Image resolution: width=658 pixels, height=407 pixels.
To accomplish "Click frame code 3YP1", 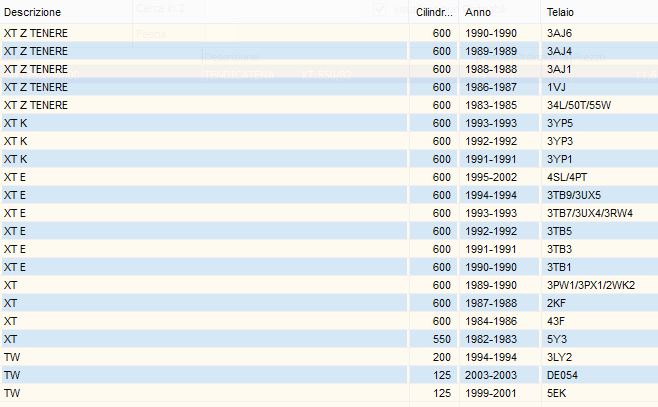I will click(x=559, y=159).
